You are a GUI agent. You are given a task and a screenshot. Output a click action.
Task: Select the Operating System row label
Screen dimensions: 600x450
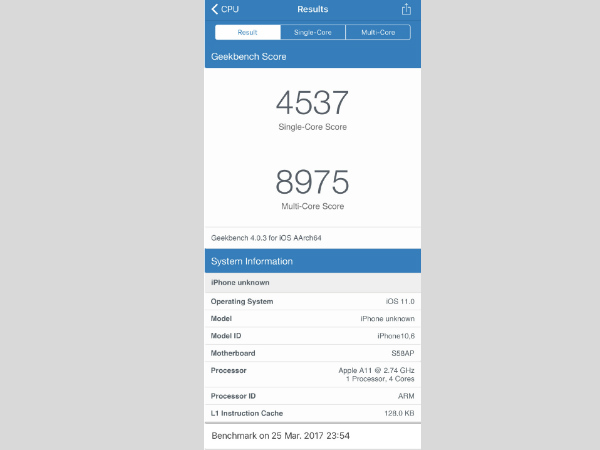point(242,302)
